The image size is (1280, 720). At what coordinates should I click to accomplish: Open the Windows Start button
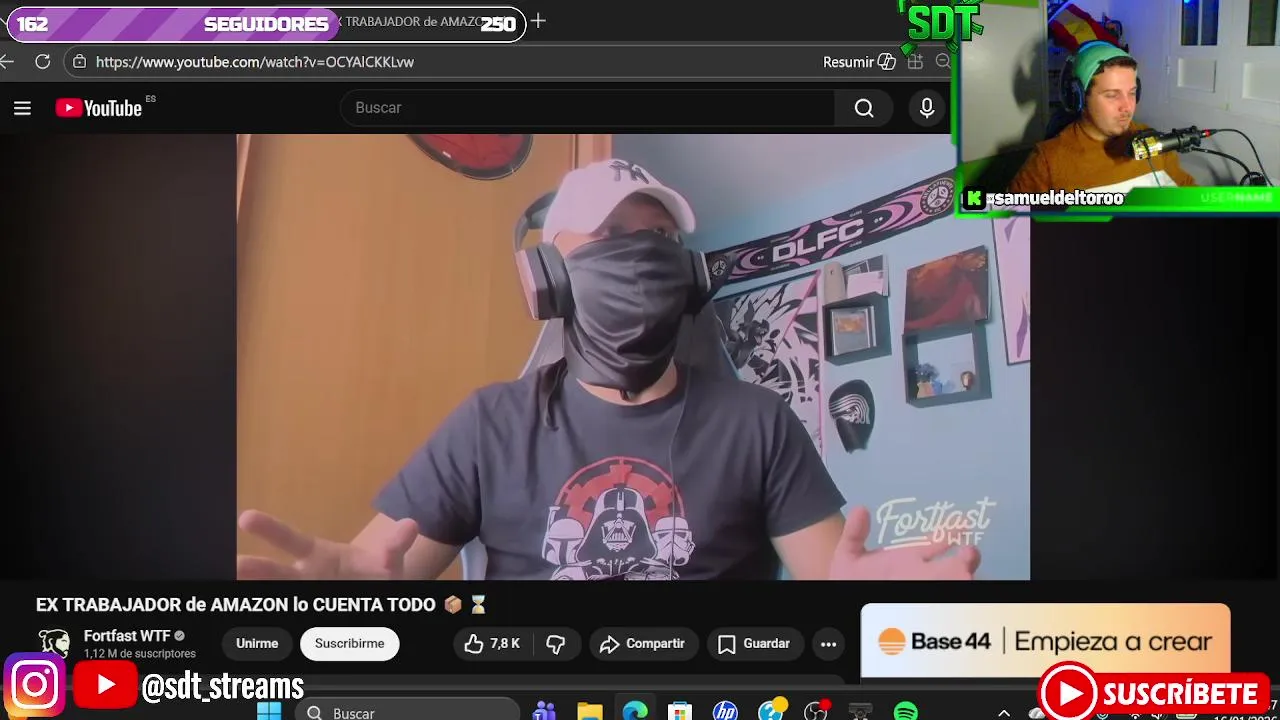click(x=269, y=711)
